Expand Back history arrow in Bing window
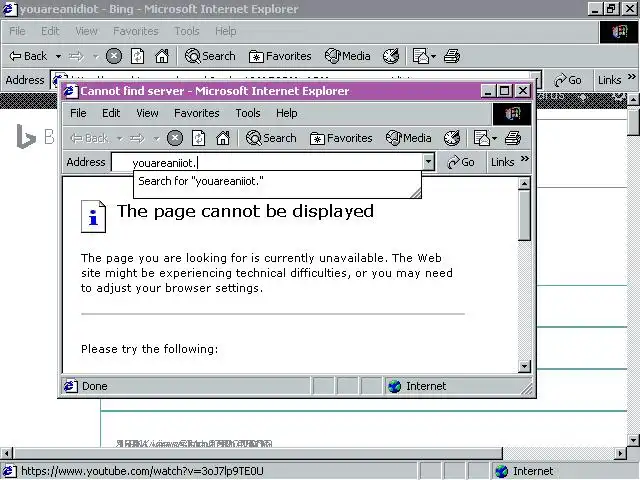 tap(58, 56)
